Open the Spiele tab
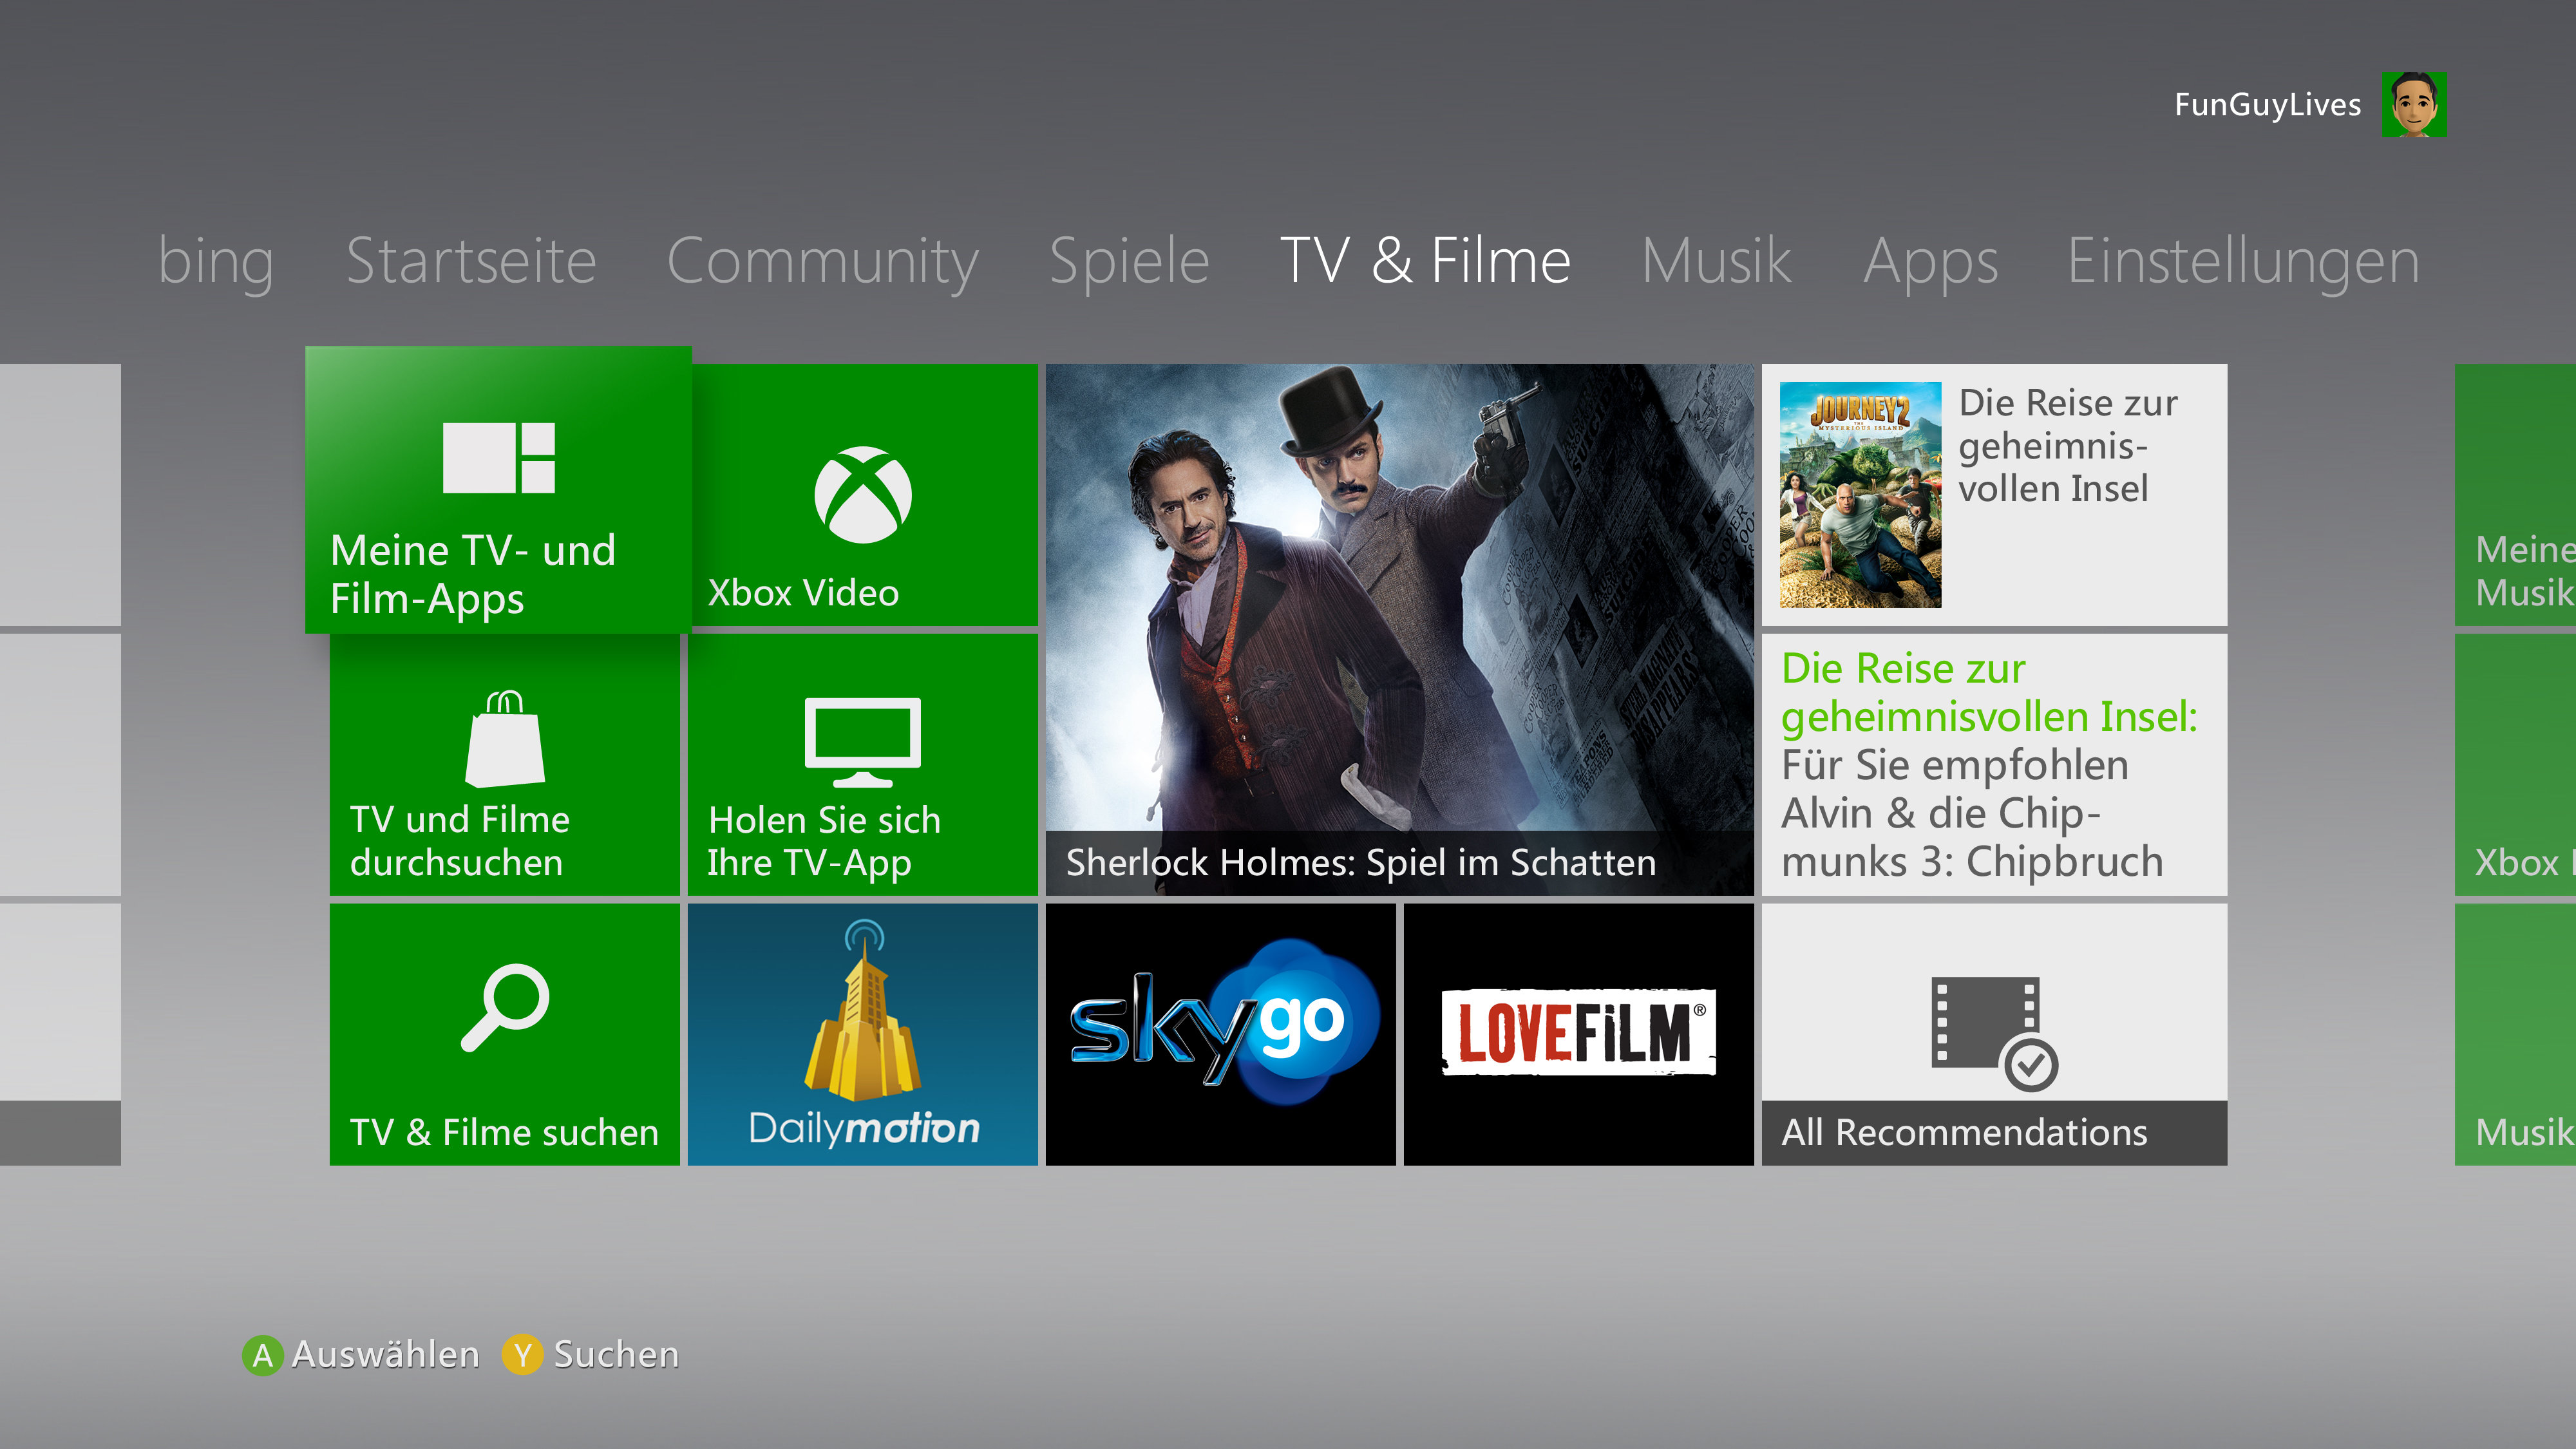The width and height of the screenshot is (2576, 1449). pos(1129,261)
